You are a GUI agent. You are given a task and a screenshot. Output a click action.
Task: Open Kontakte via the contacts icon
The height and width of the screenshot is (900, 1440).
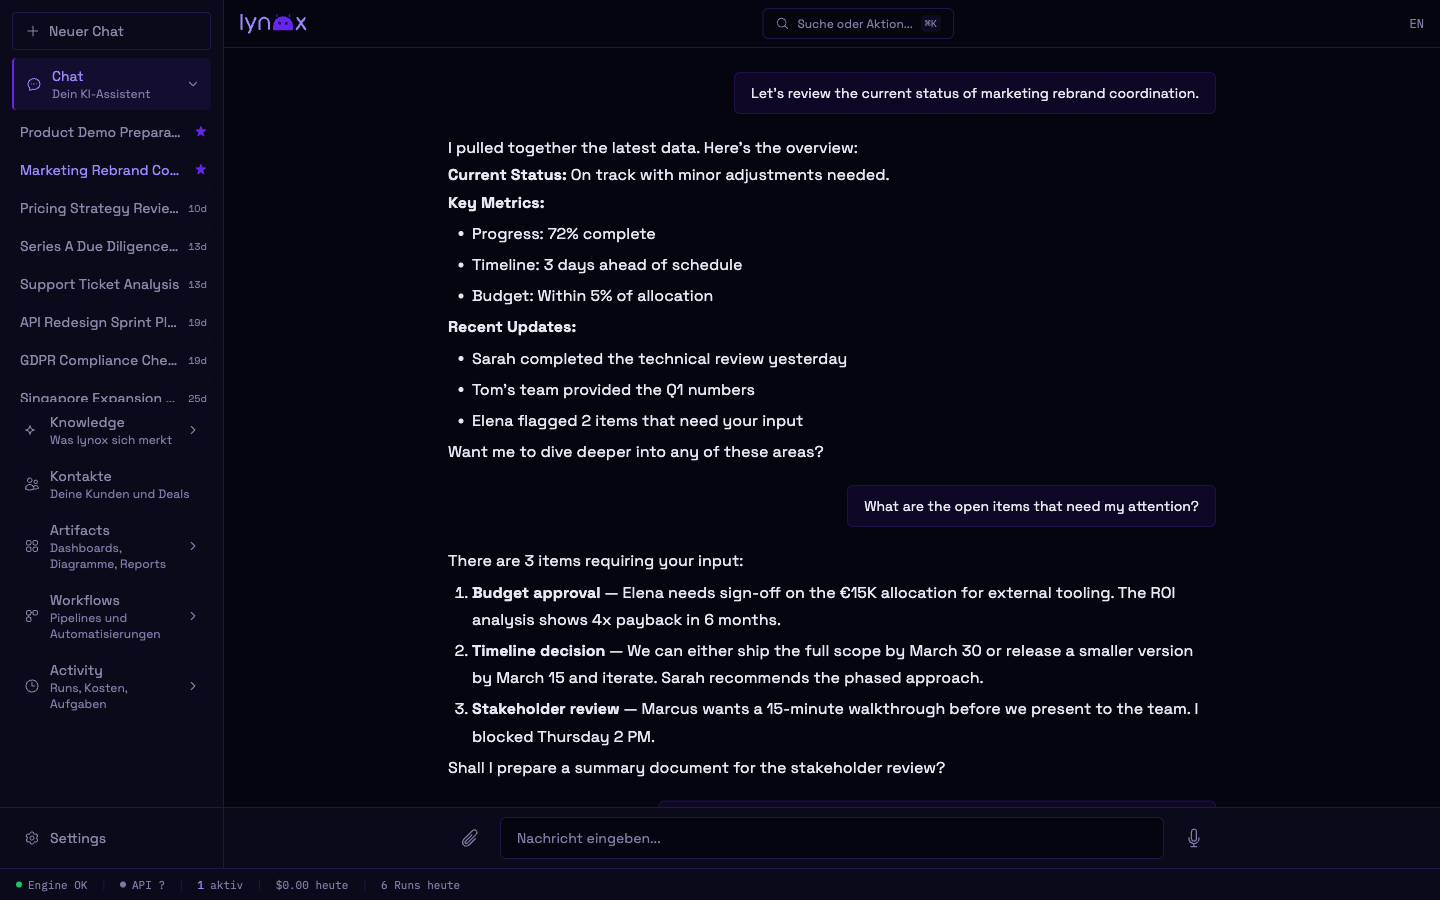(30, 484)
